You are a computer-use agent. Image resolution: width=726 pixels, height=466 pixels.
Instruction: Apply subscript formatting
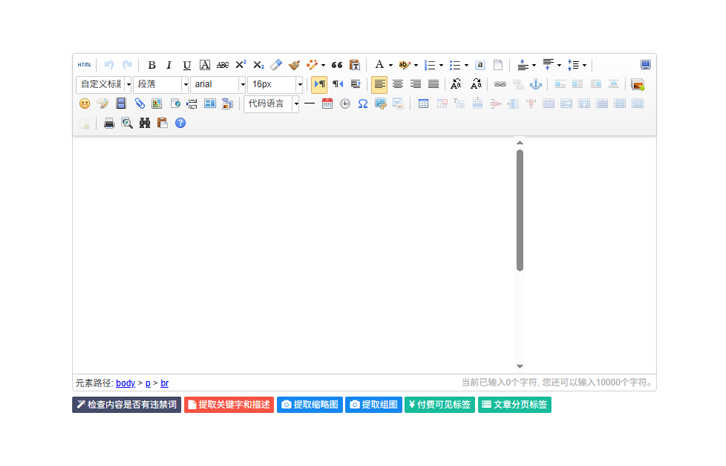(258, 65)
